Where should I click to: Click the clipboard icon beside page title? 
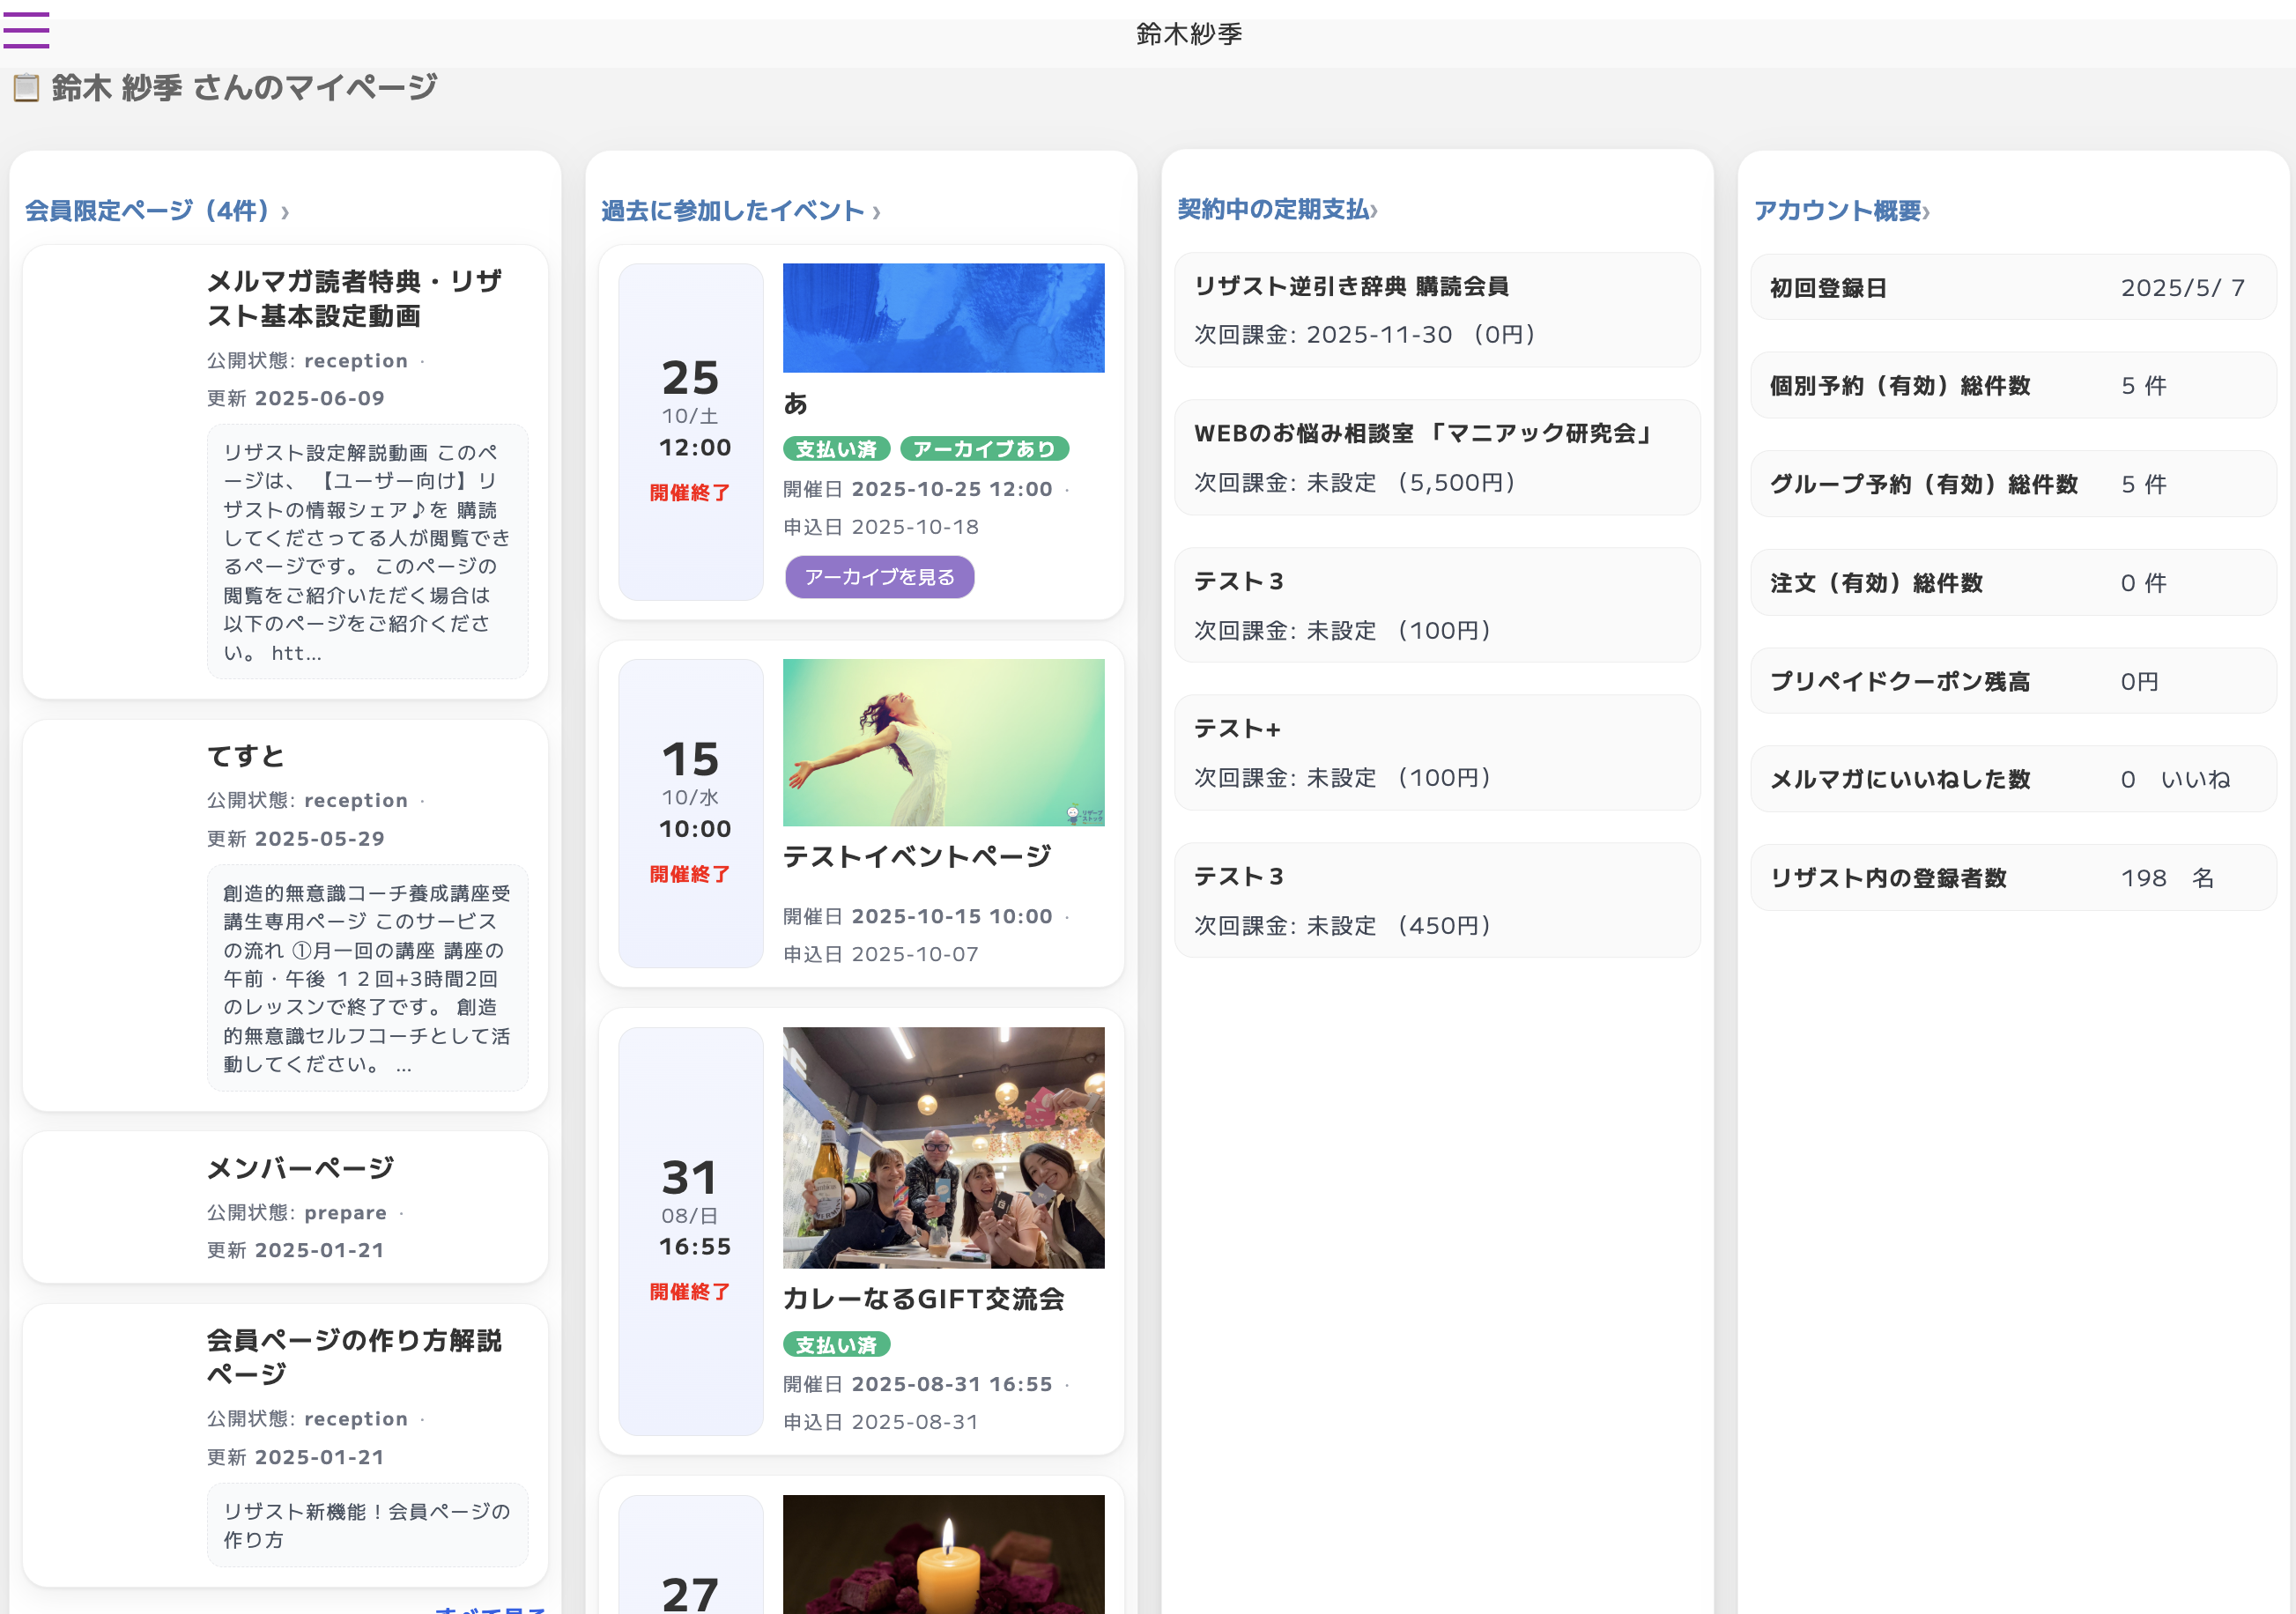26,88
